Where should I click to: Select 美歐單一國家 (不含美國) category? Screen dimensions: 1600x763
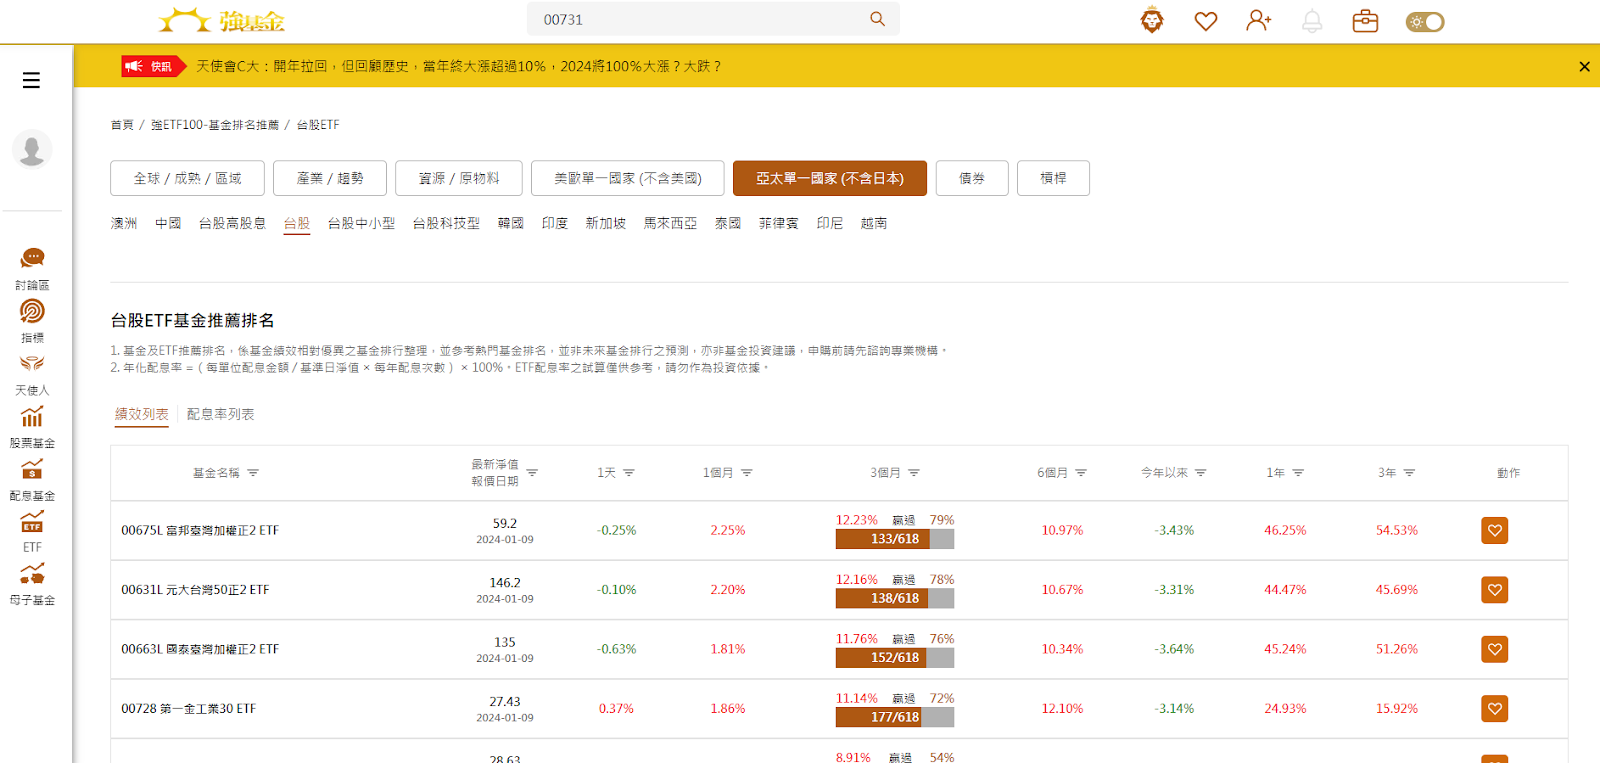click(628, 178)
